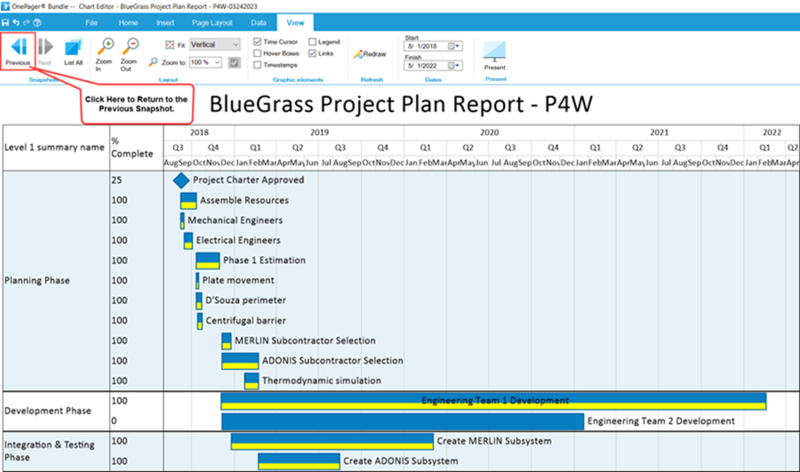
Task: Select the Project Charter Approved milestone diamond
Action: click(x=181, y=180)
